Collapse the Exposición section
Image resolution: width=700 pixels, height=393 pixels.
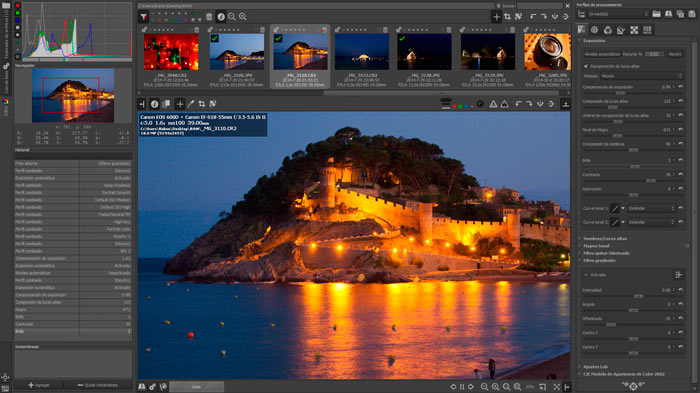tap(593, 41)
